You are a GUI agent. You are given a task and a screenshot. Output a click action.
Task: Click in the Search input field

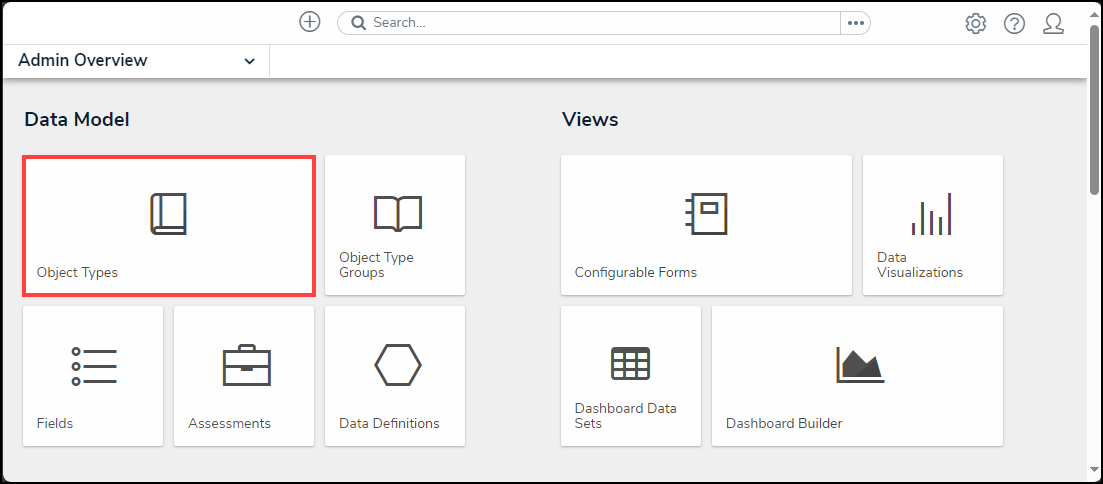point(600,22)
